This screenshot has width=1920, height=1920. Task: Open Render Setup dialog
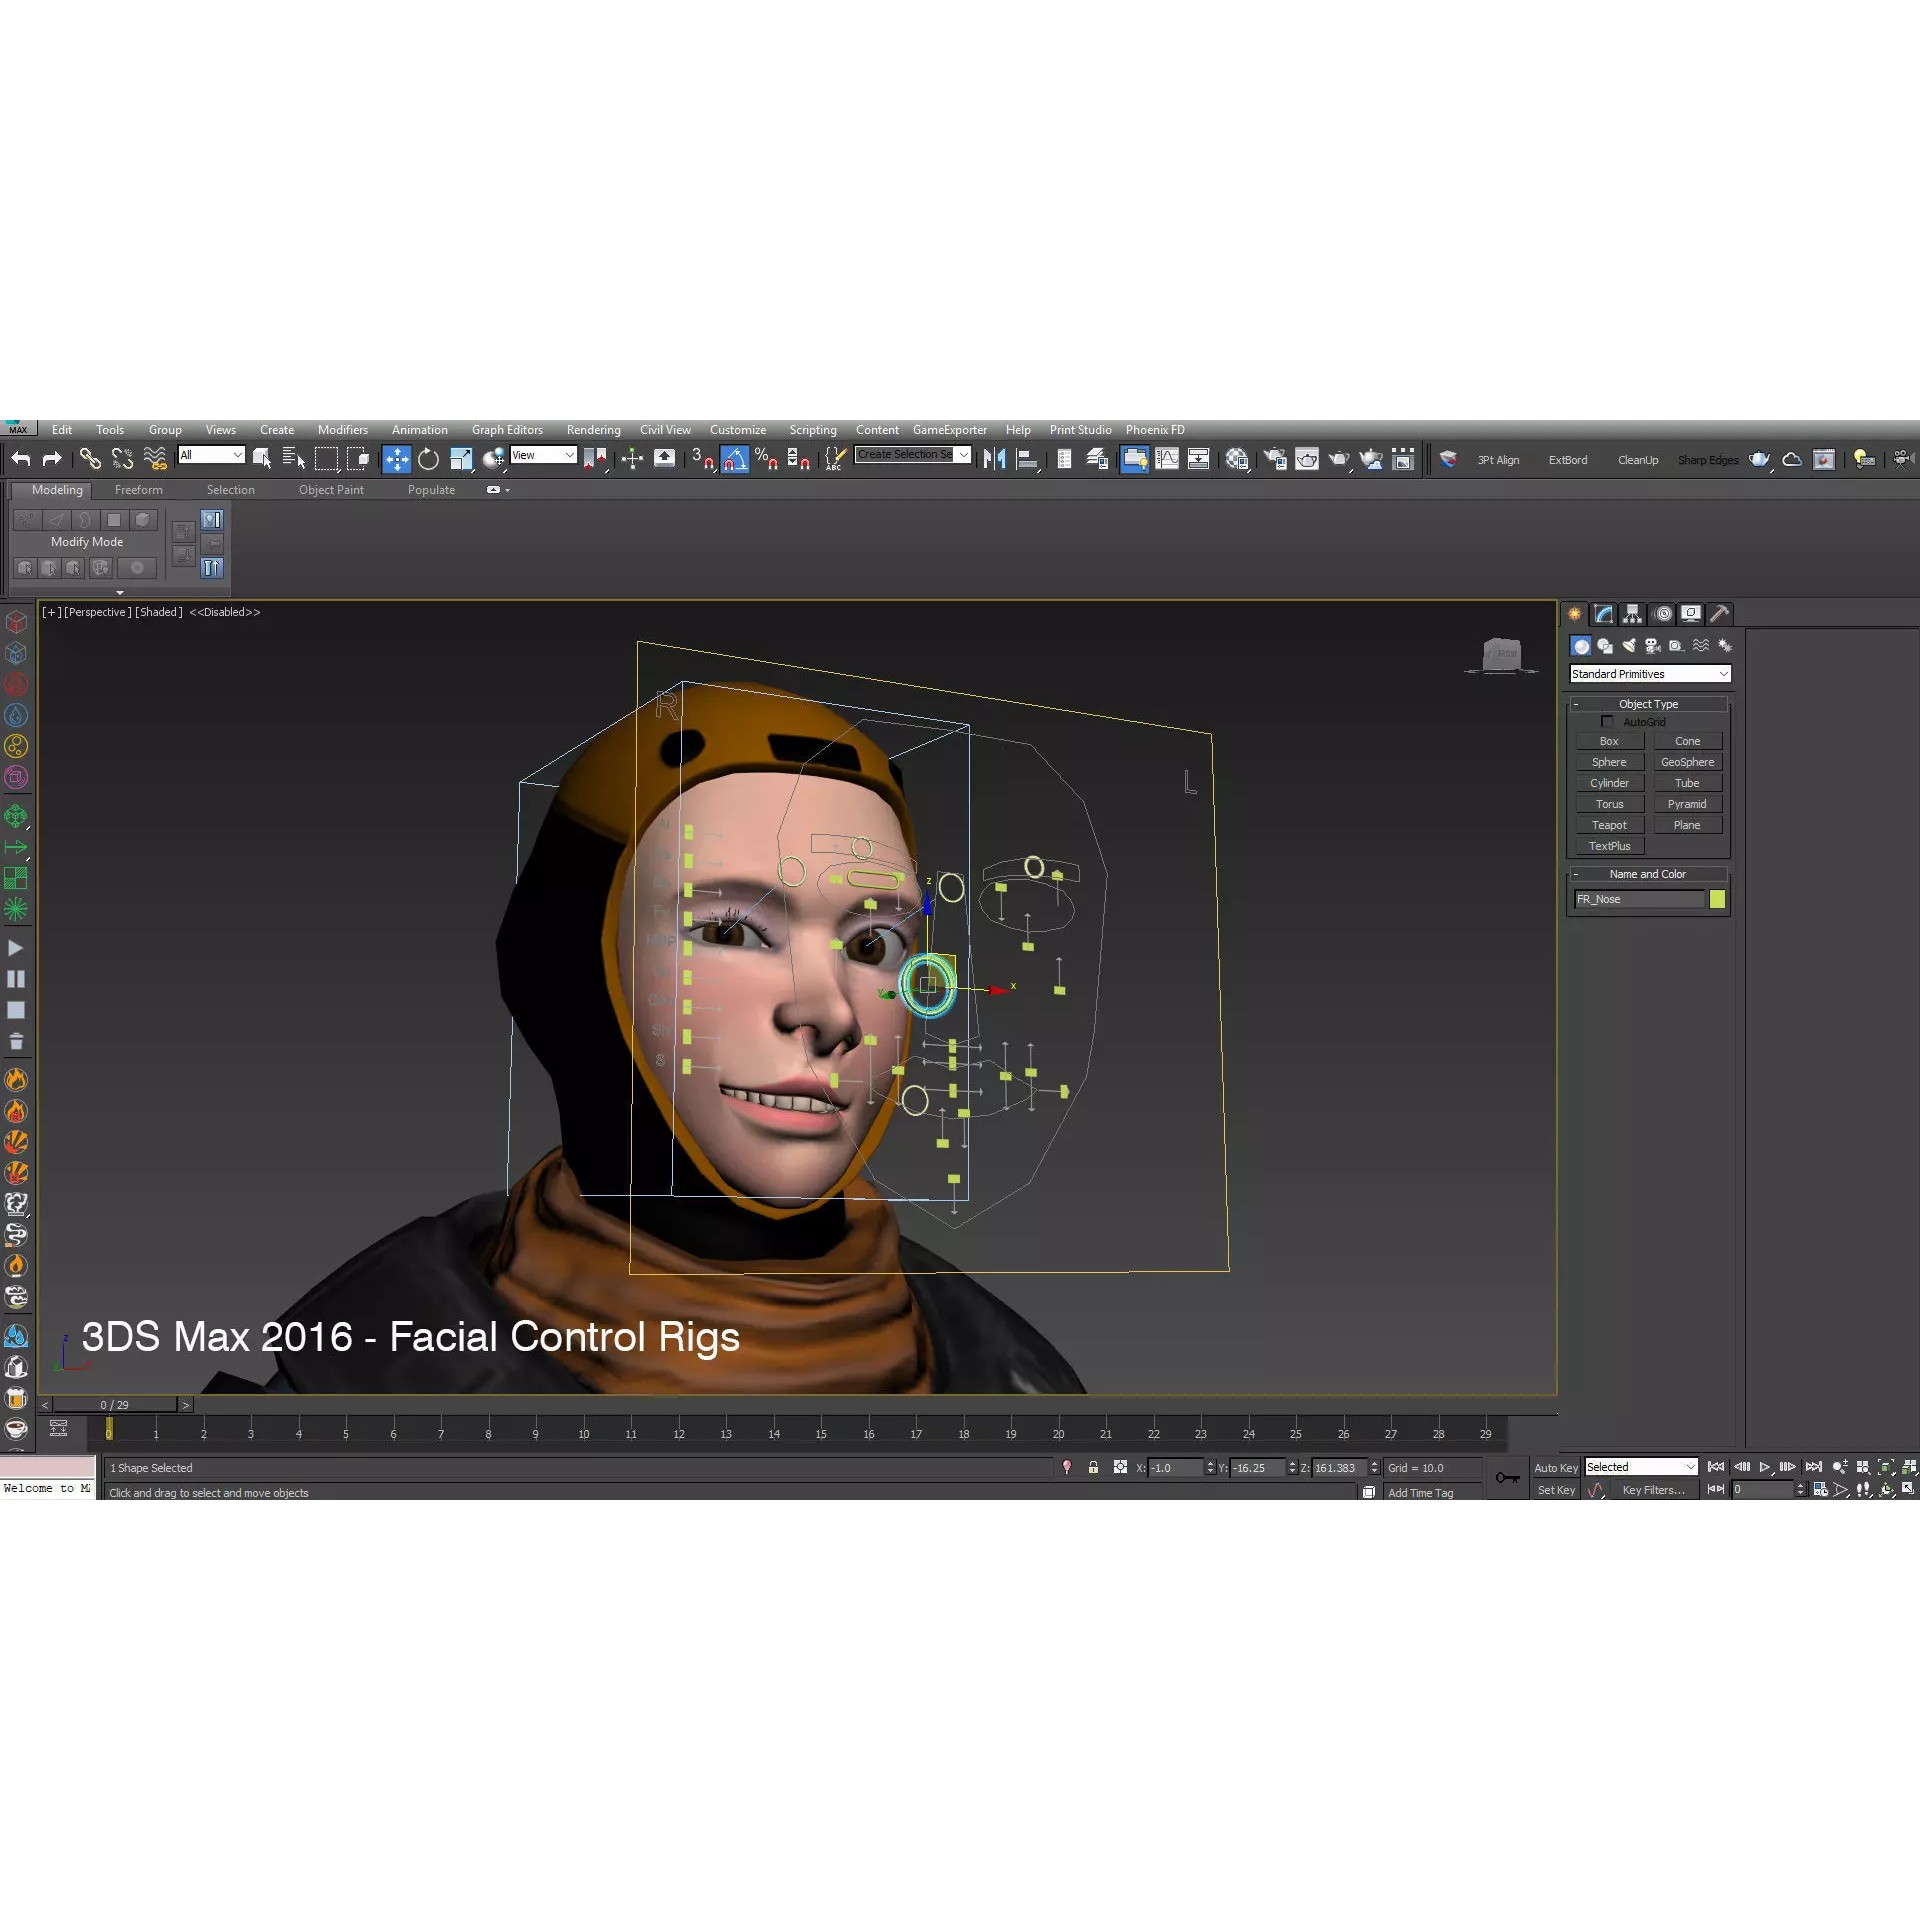1275,459
